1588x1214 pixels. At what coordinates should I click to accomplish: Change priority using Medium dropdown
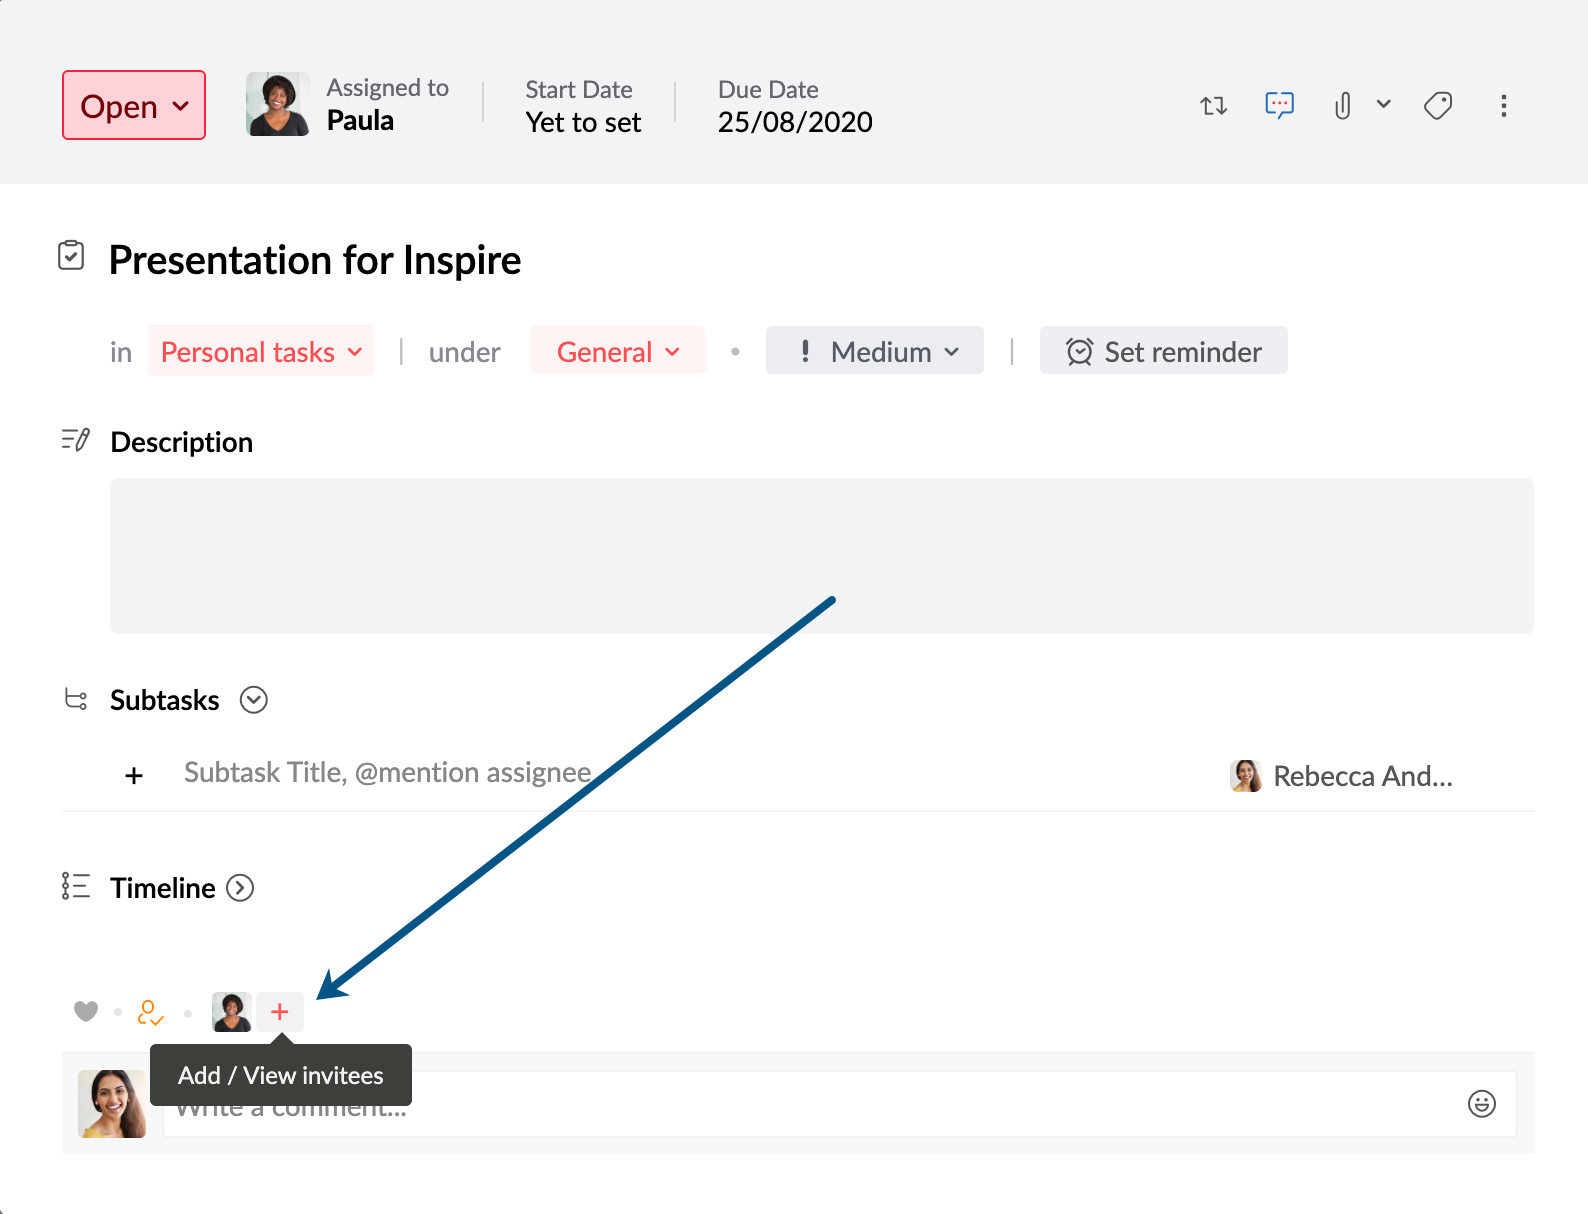(x=875, y=352)
